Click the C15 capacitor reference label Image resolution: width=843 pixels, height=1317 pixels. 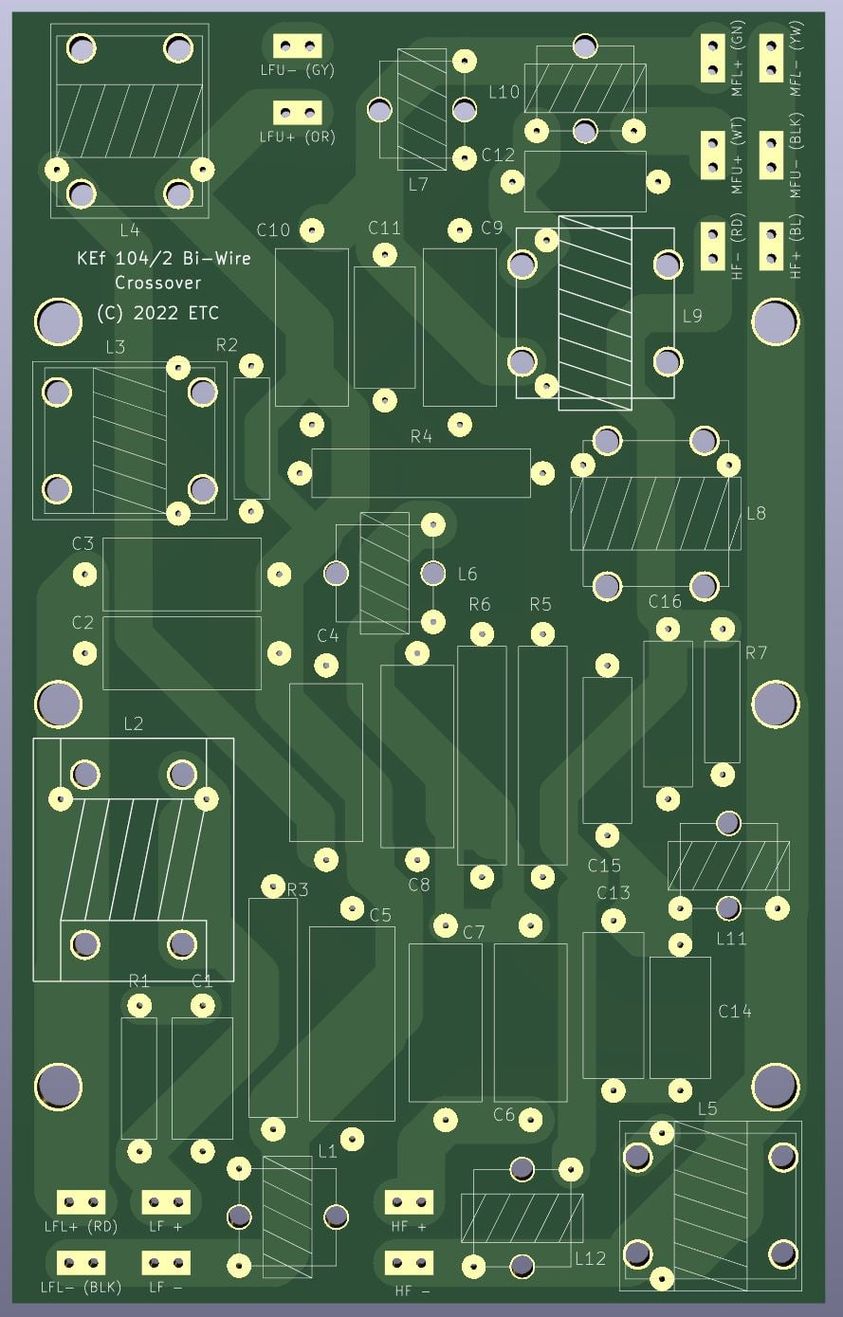[x=604, y=865]
